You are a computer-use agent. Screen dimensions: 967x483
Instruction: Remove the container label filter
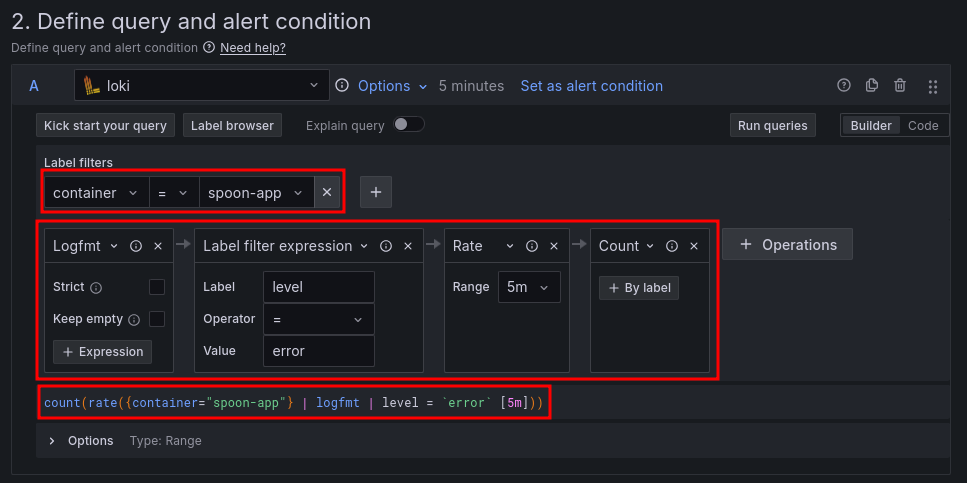pos(327,192)
